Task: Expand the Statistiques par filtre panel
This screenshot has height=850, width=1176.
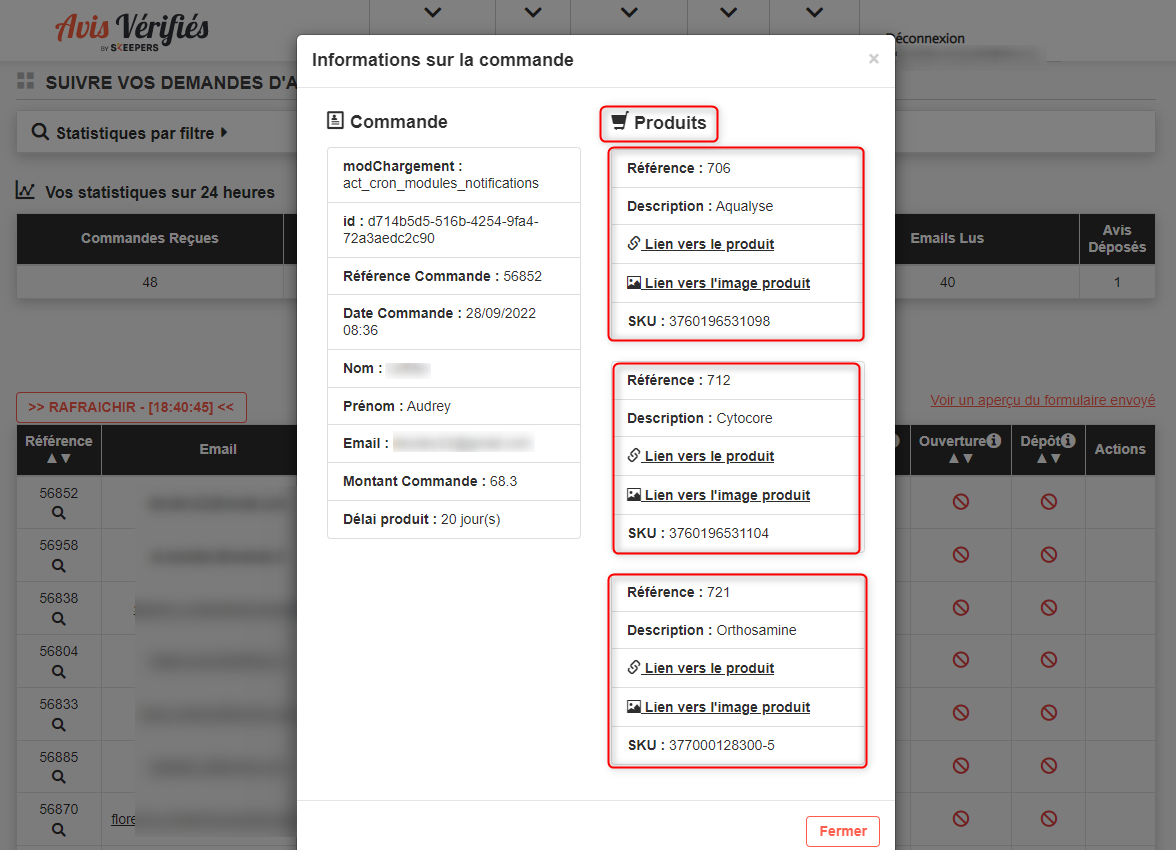Action: tap(130, 133)
